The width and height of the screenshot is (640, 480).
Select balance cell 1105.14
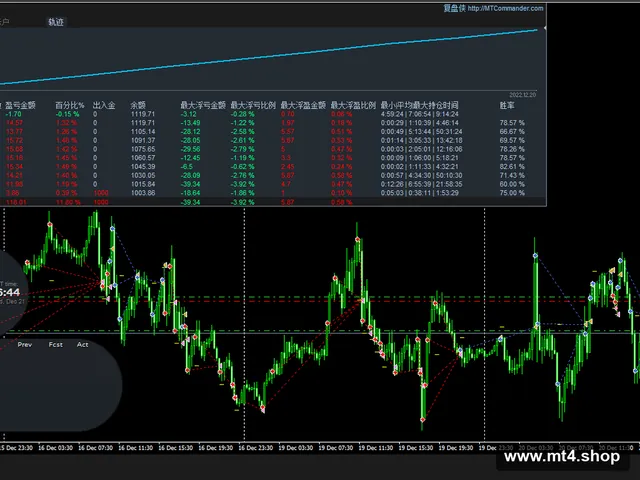(x=143, y=131)
